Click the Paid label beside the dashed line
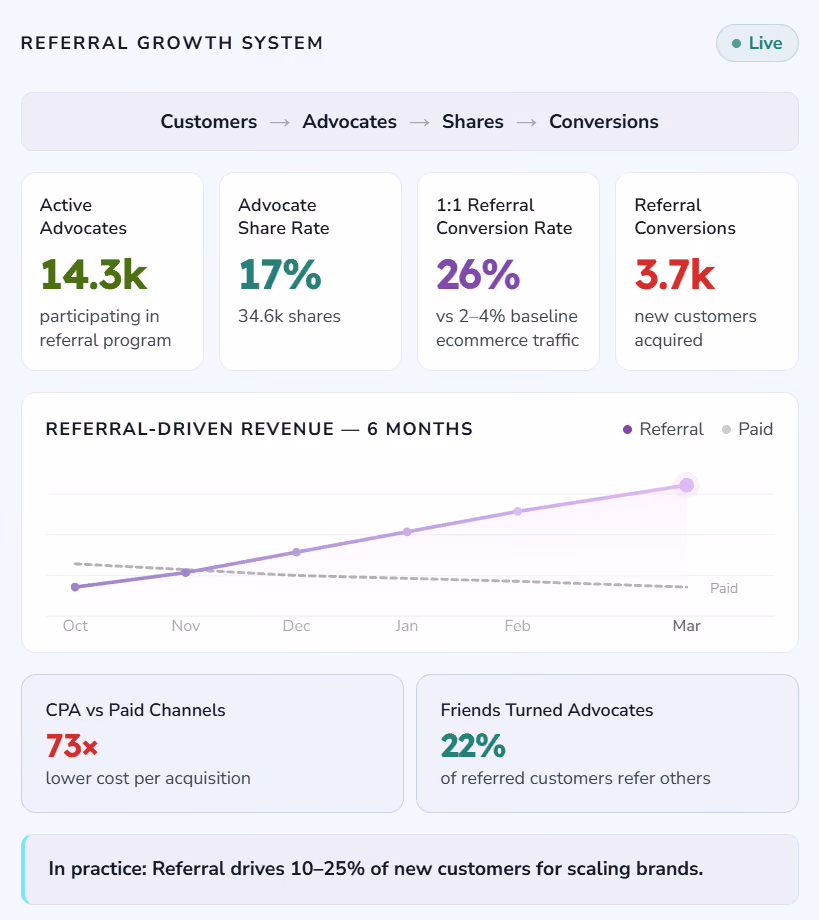 (724, 588)
